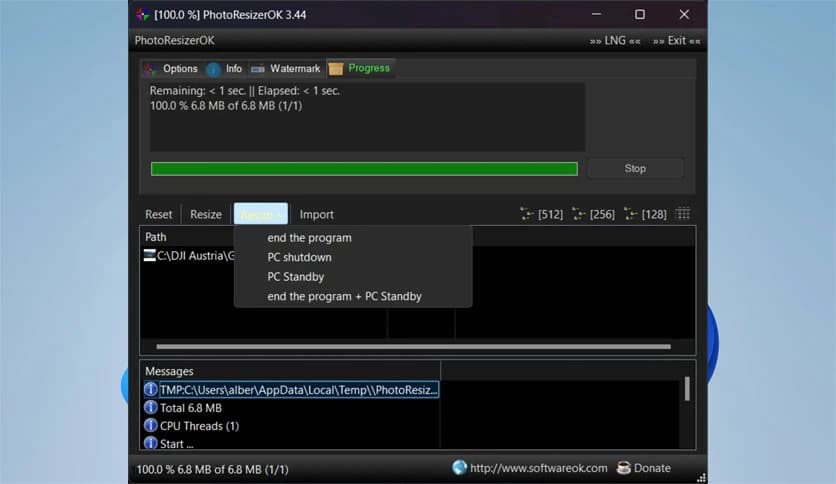Screen dimensions: 836x484
Task: Open the Options tab
Action: tap(171, 69)
